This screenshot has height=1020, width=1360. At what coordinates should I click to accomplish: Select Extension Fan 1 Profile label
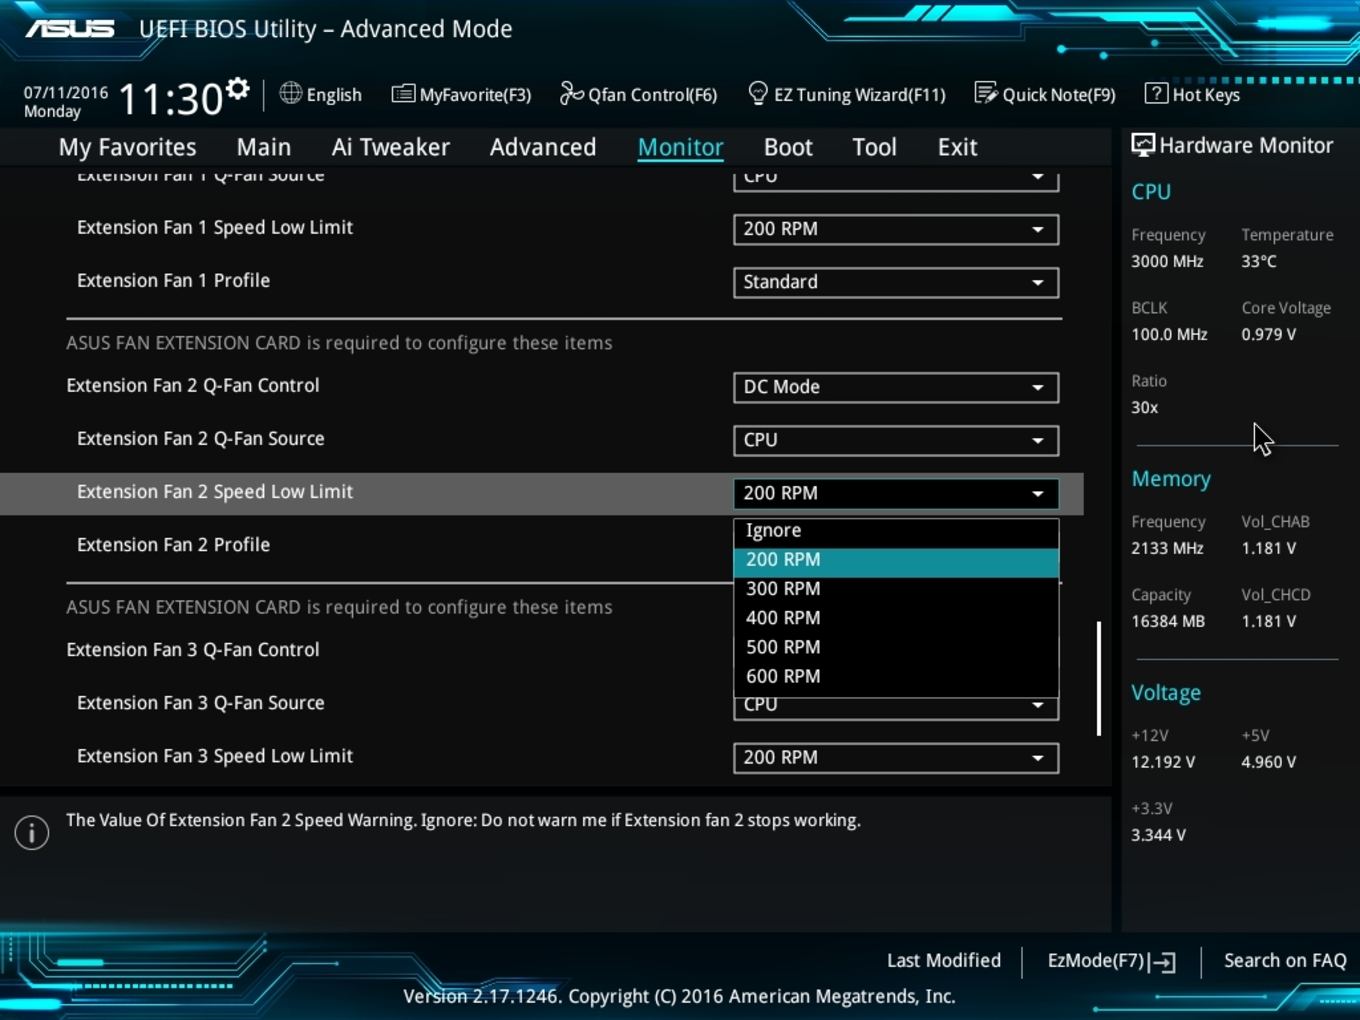click(174, 281)
